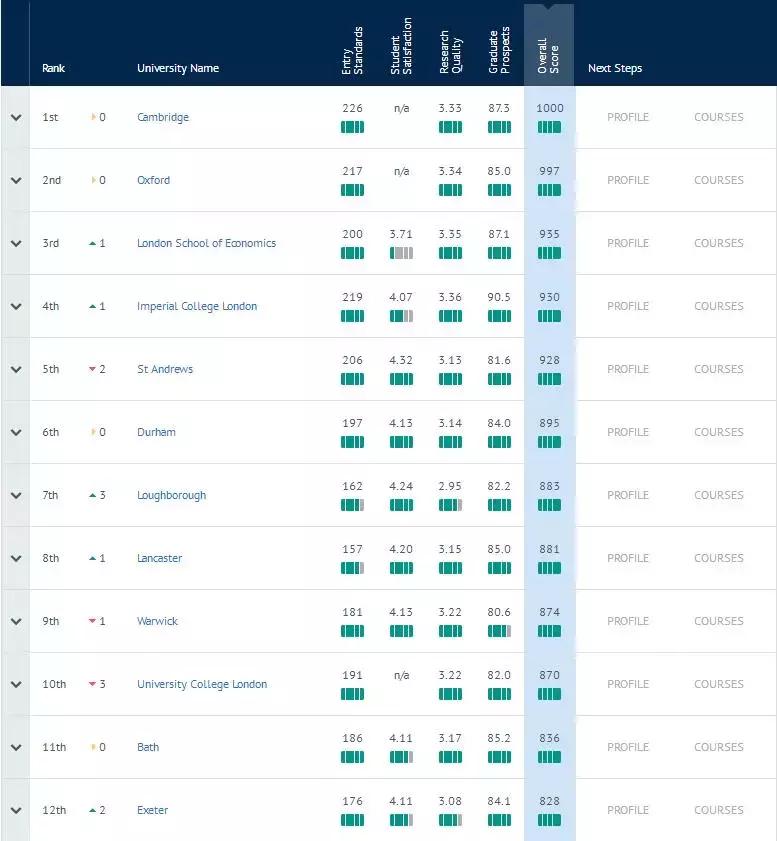Click Exeter rank change up arrow
The image size is (777, 841).
[92, 810]
